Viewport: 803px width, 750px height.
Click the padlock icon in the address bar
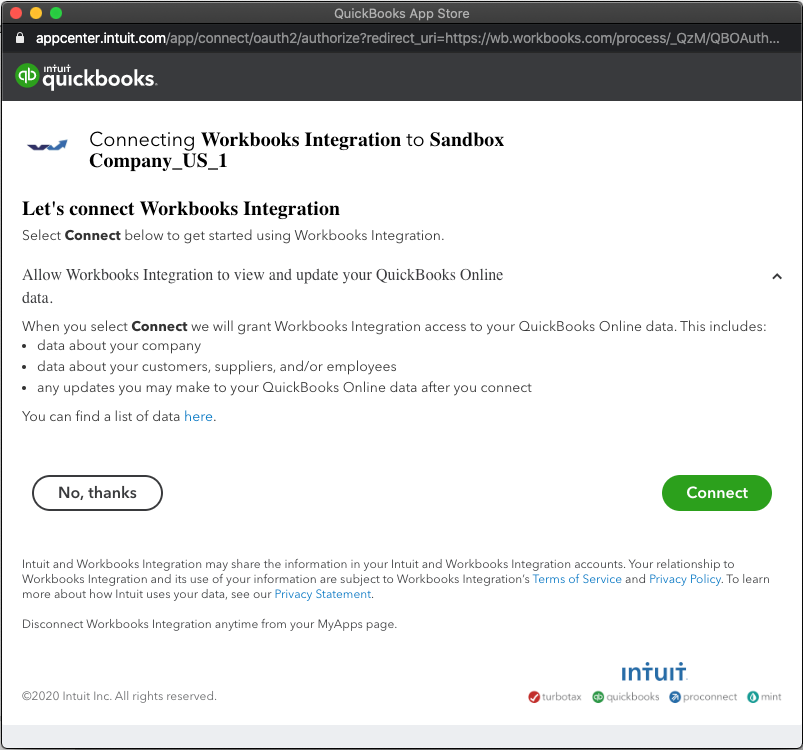pos(20,38)
